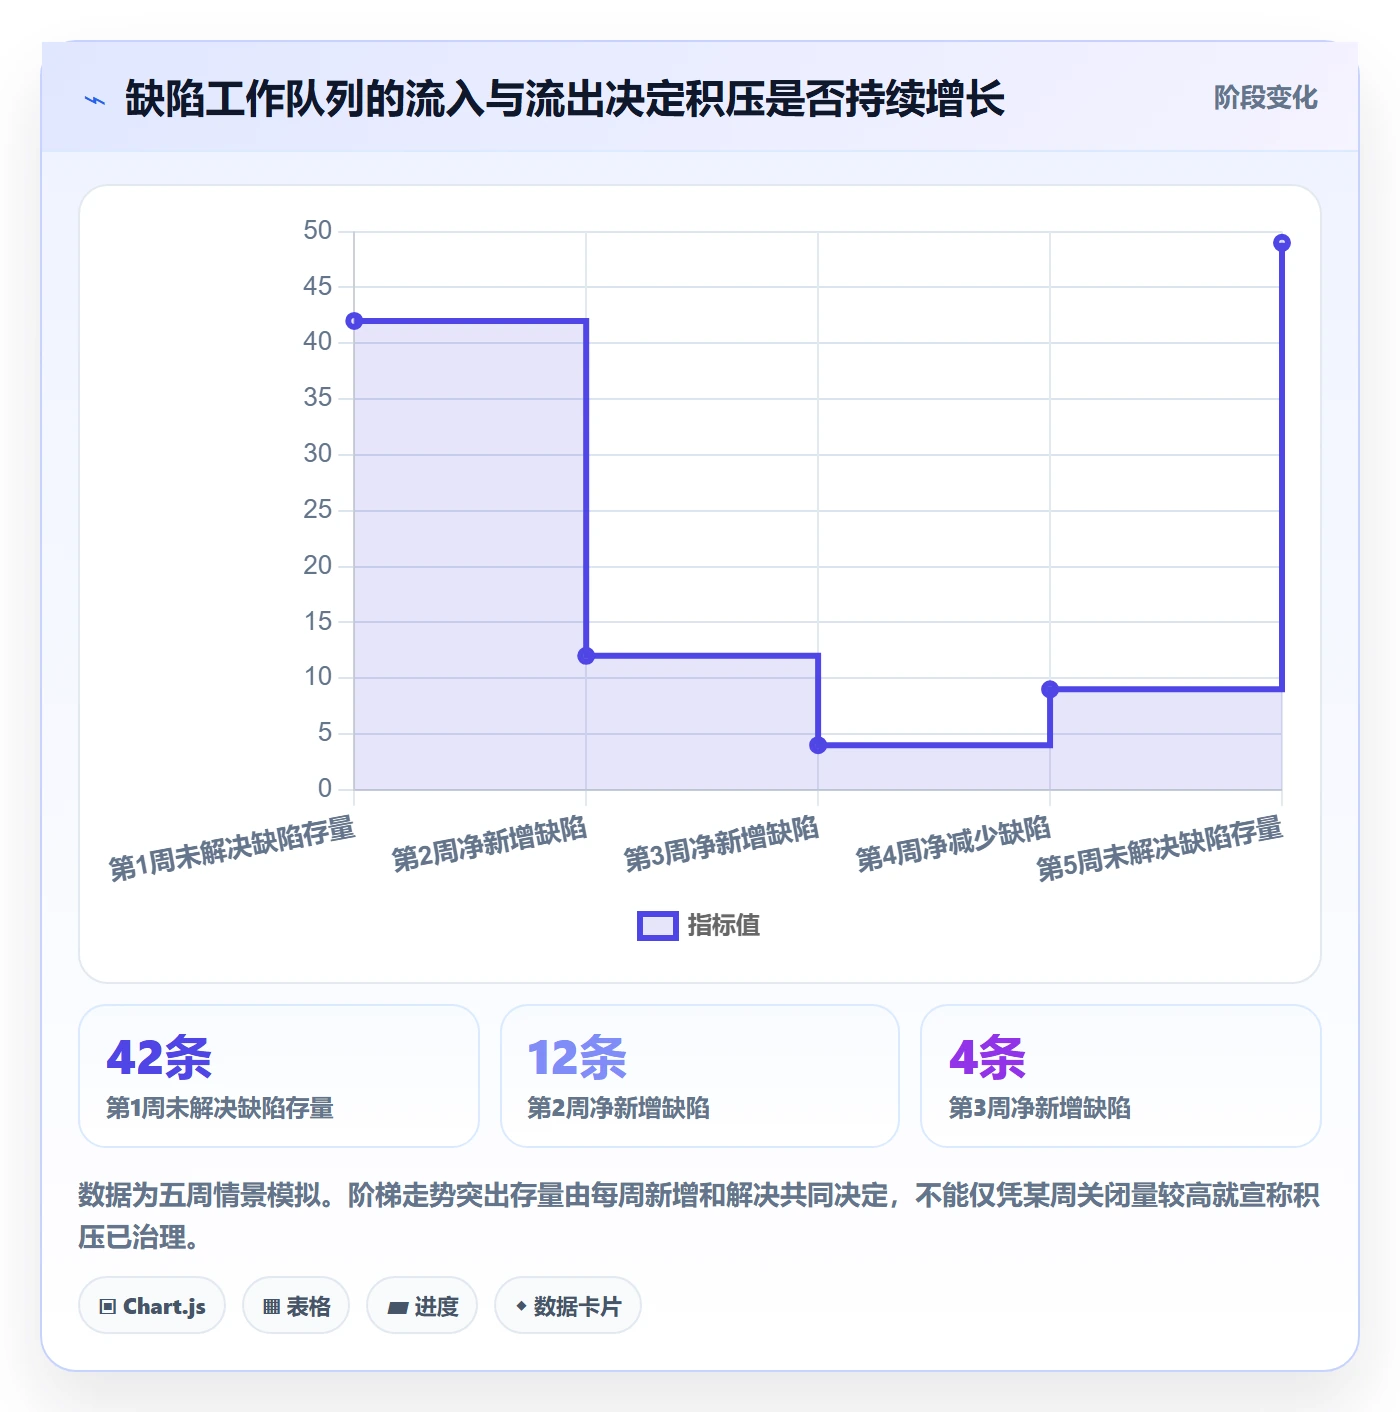Viewport: 1400px width, 1412px height.
Task: Click the description paragraph starting 数据为五周情景模拟
Action: tap(699, 1216)
